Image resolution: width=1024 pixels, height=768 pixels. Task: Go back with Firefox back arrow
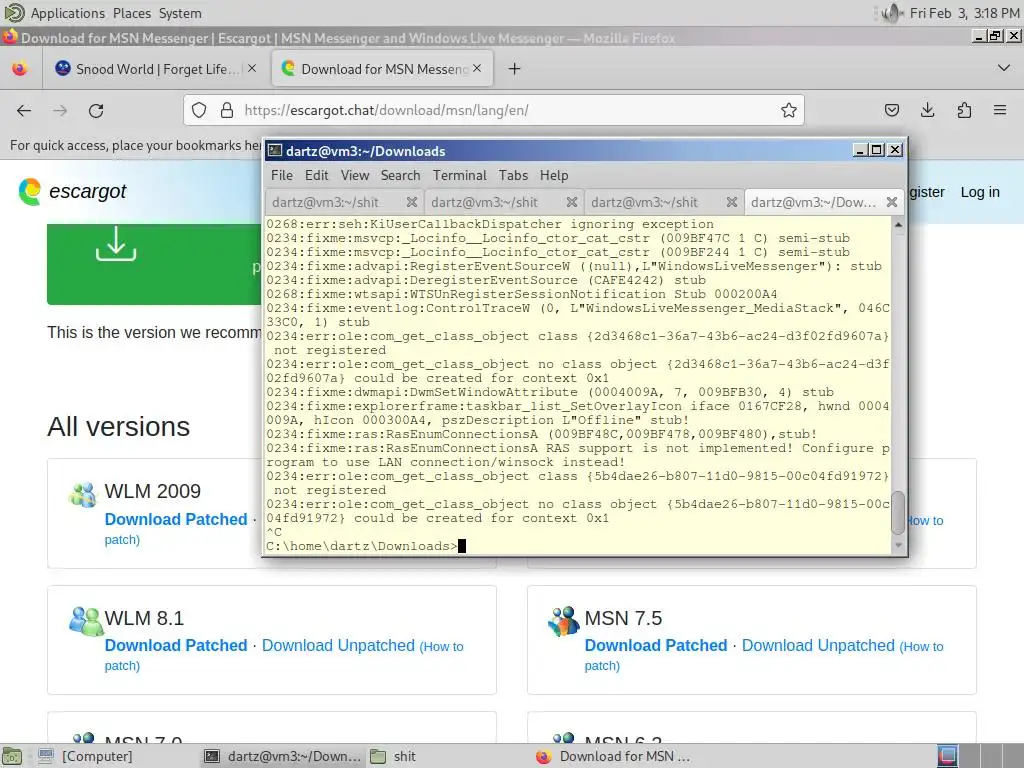click(24, 110)
